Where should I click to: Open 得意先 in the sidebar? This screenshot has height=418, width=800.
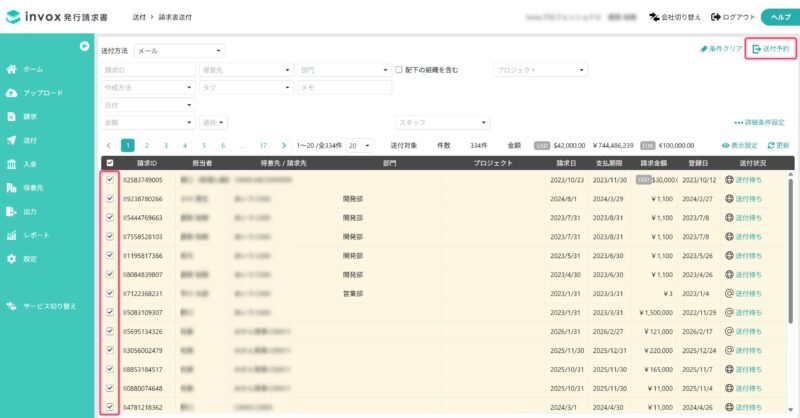pos(33,188)
